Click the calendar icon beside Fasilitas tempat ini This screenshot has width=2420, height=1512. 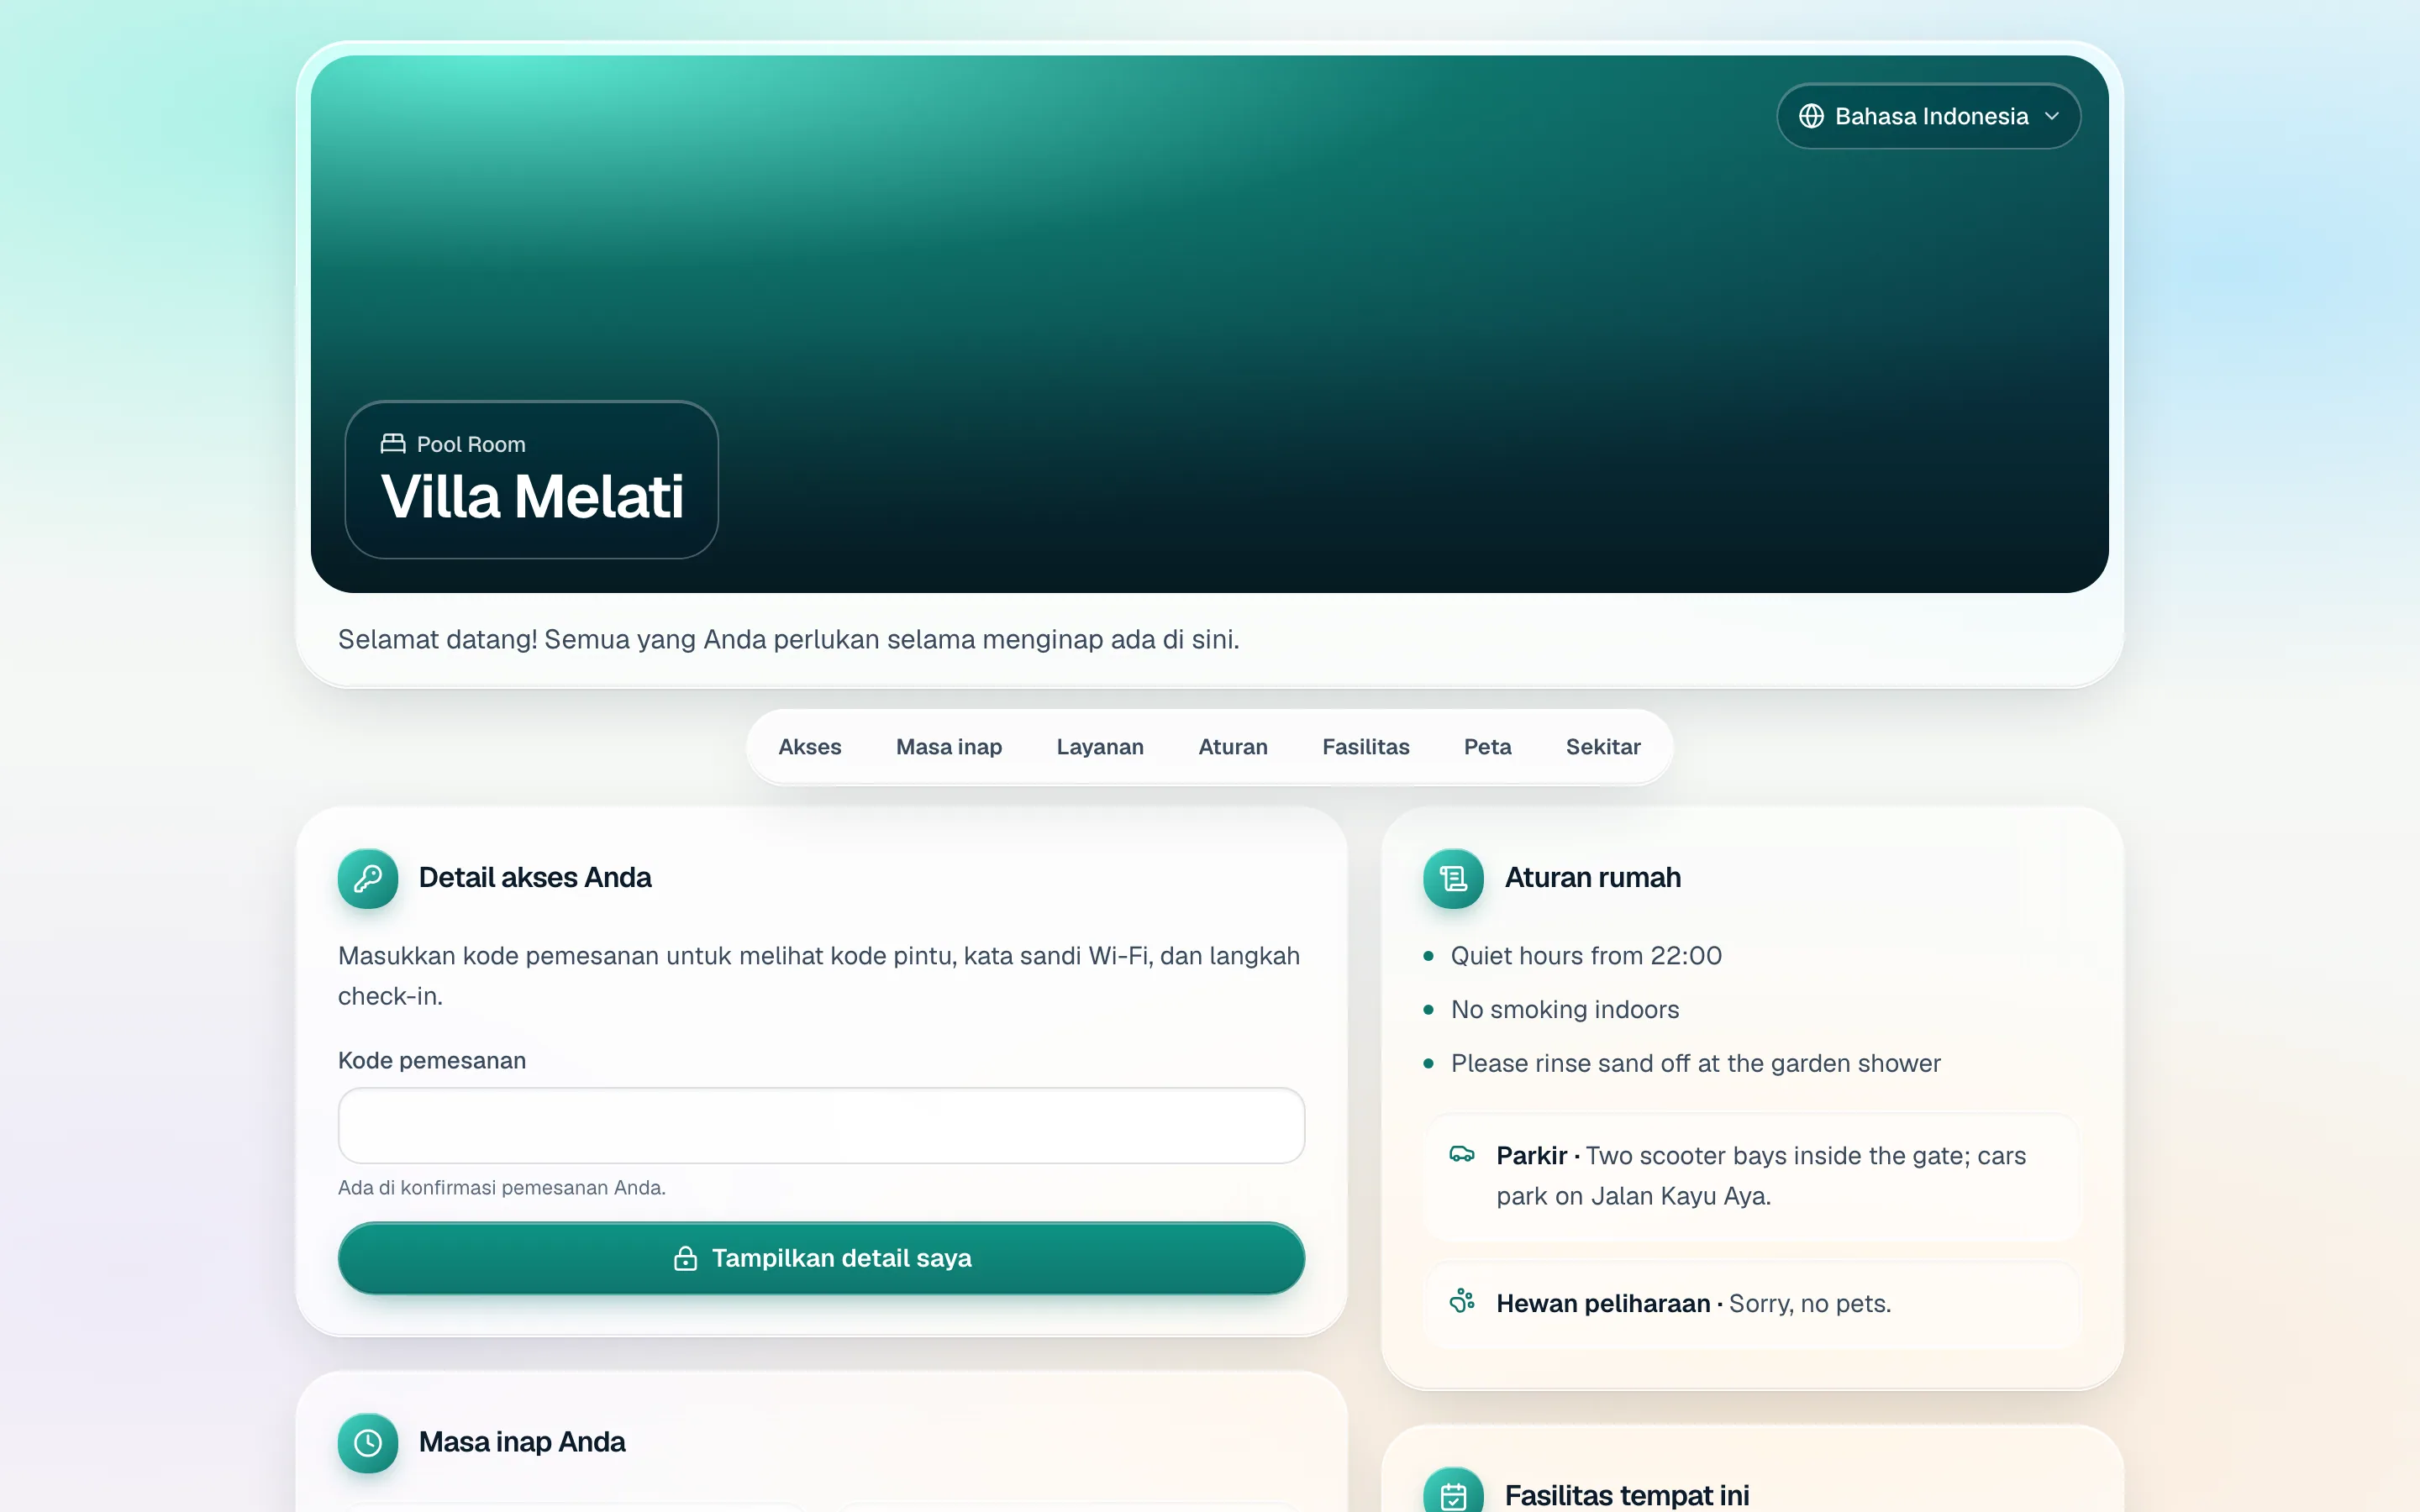[x=1453, y=1495]
